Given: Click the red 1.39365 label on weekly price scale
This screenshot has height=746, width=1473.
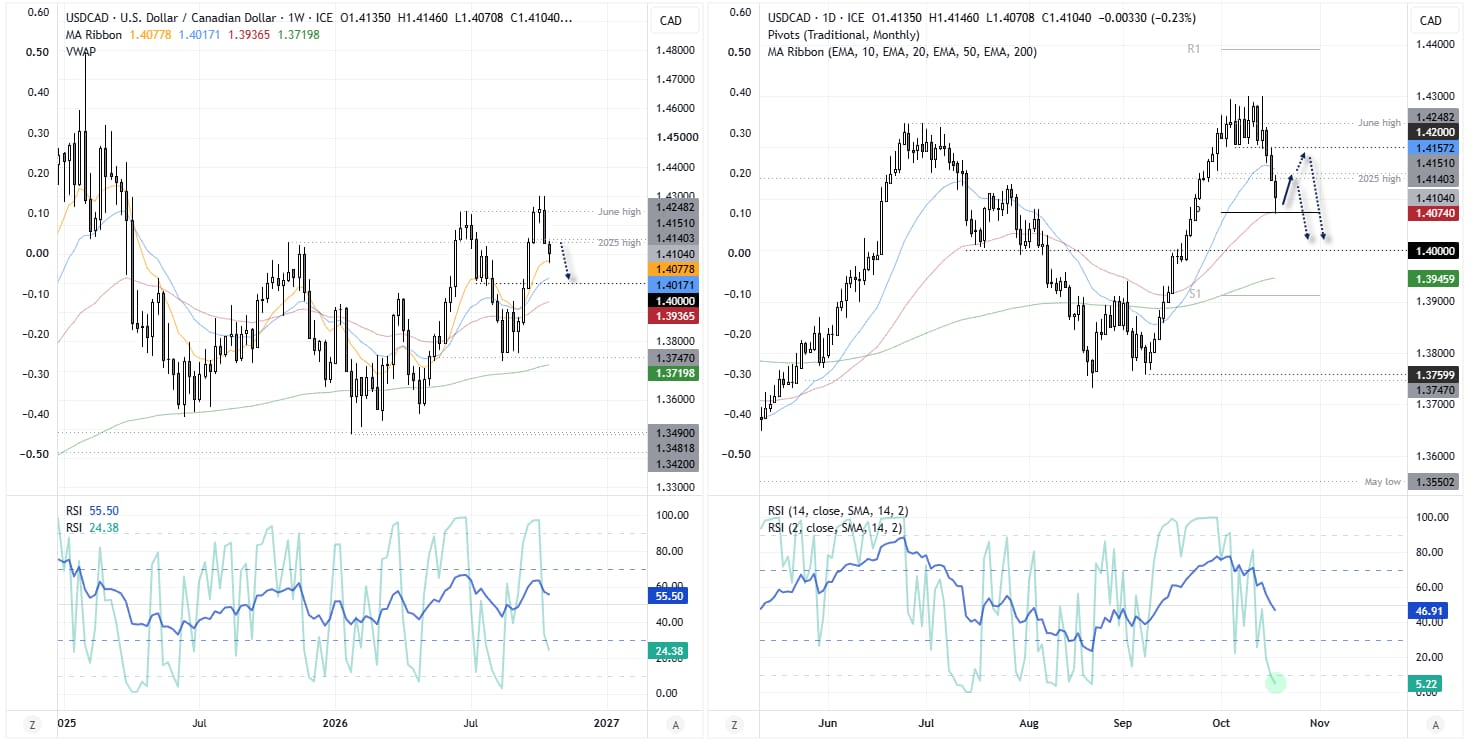Looking at the screenshot, I should click(x=673, y=316).
